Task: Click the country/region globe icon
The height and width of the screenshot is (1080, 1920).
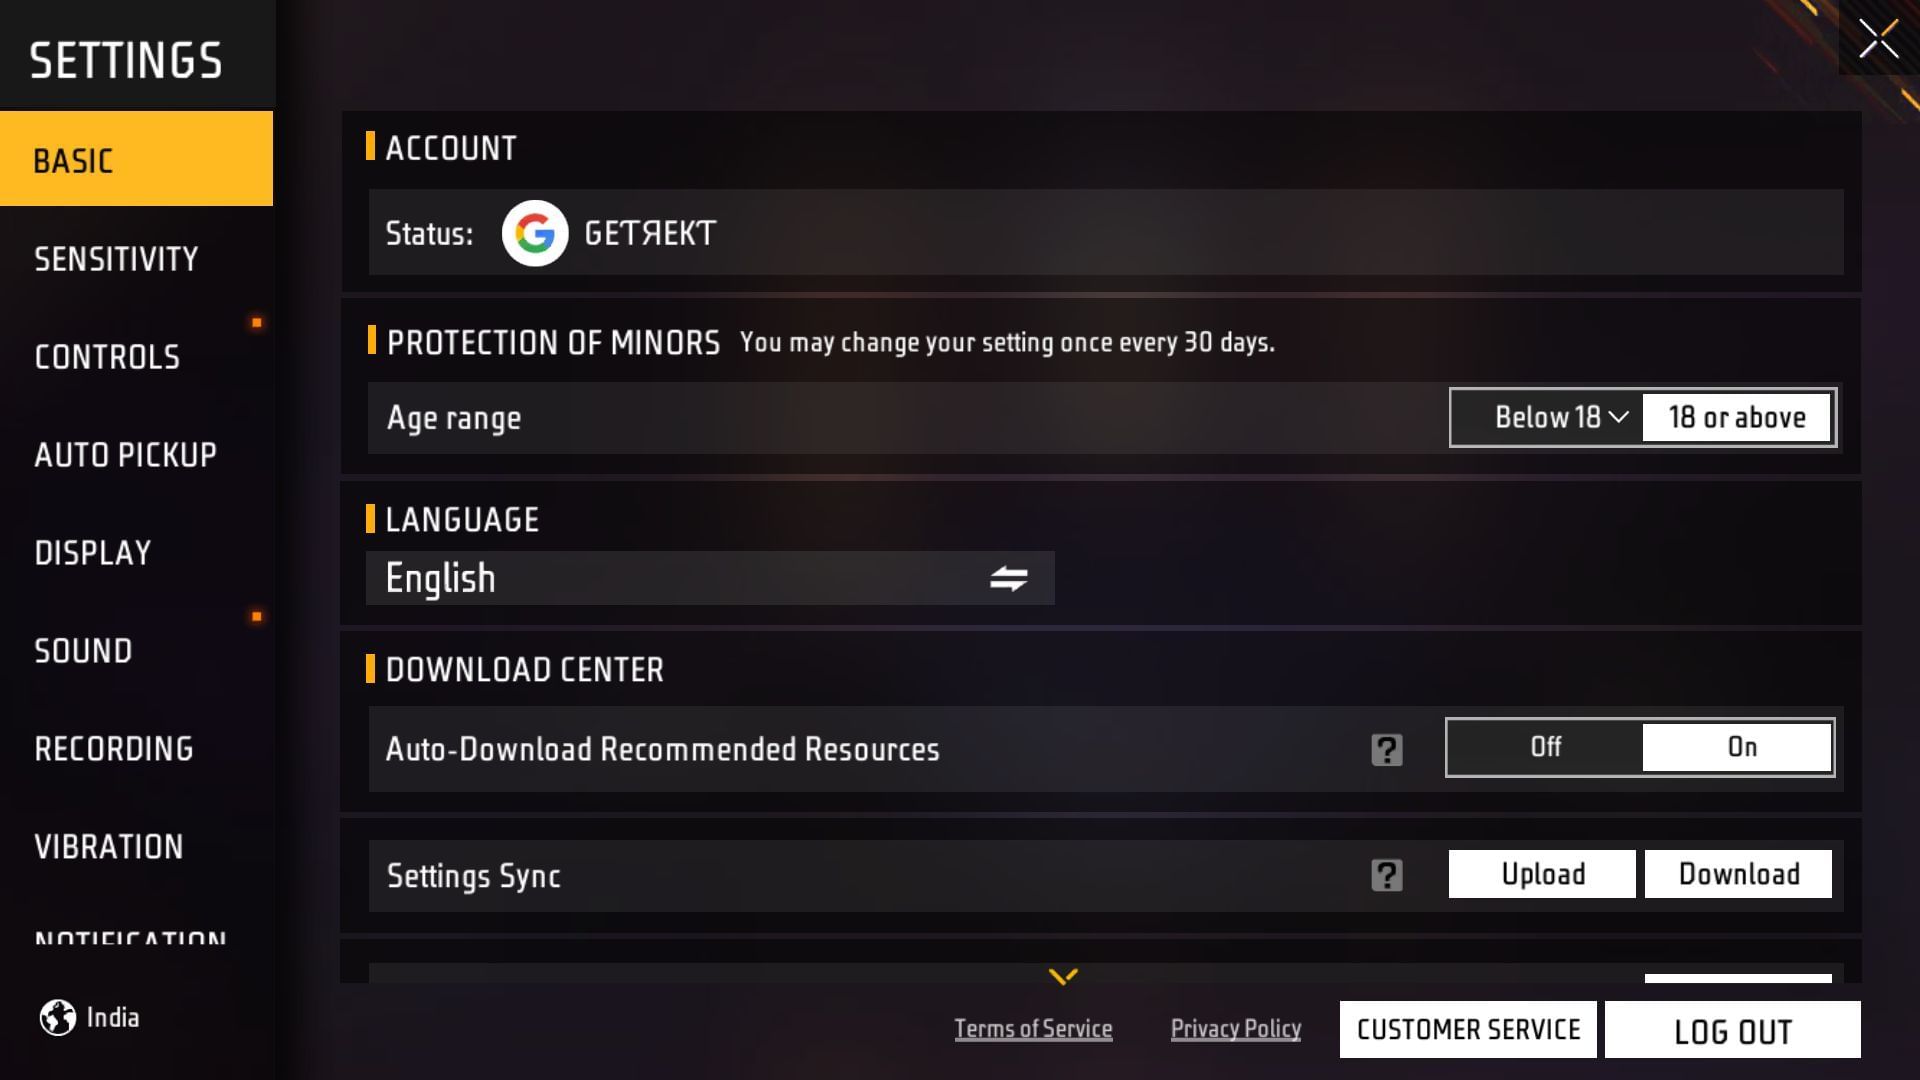Action: tap(54, 1017)
